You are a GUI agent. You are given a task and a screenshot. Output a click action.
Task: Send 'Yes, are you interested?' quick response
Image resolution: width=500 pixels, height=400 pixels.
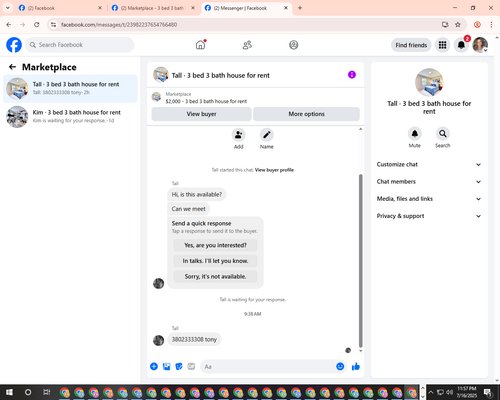(x=215, y=245)
